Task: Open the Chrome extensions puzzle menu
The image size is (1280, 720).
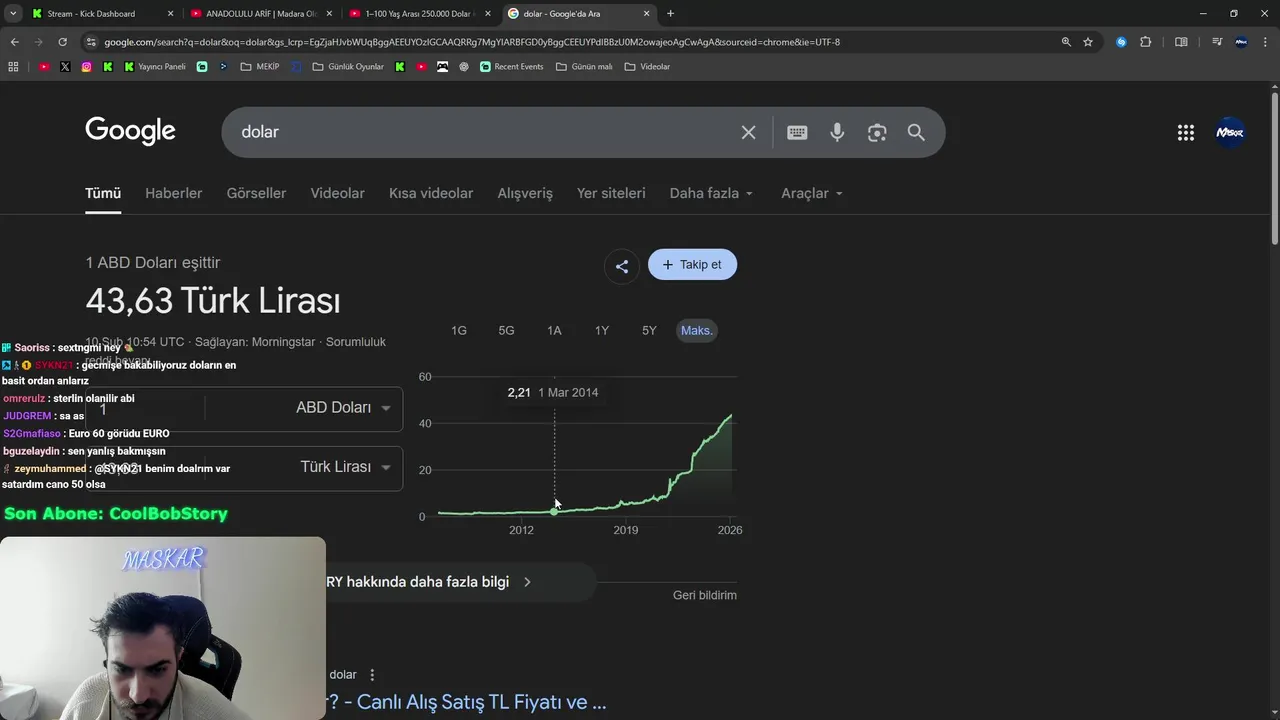Action: coord(1146,42)
